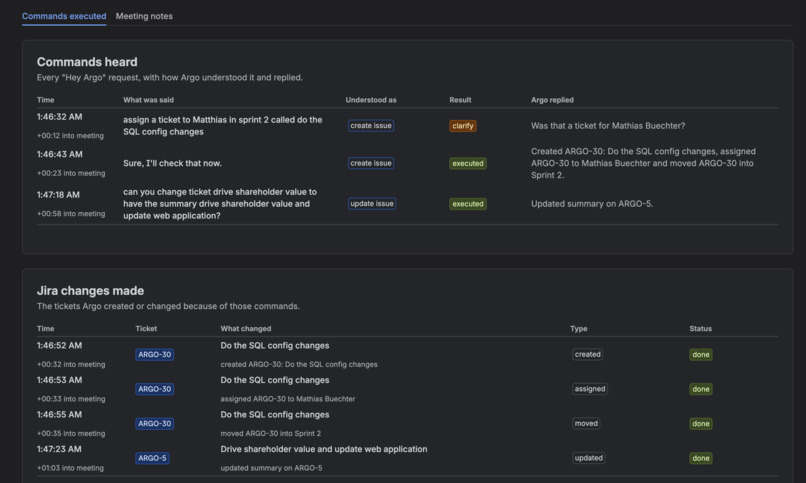Click the 'update issue' badge
Image resolution: width=806 pixels, height=483 pixels.
tap(372, 204)
